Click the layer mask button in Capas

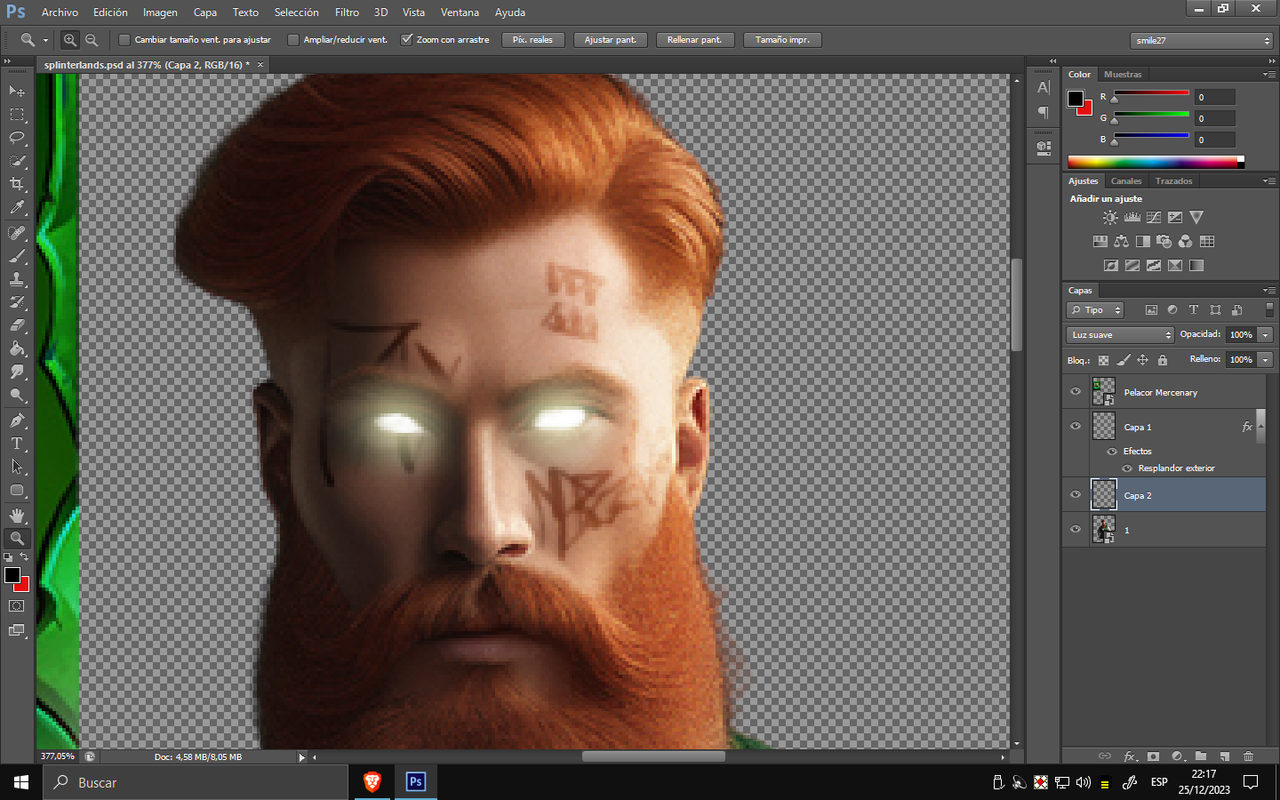pos(1153,757)
